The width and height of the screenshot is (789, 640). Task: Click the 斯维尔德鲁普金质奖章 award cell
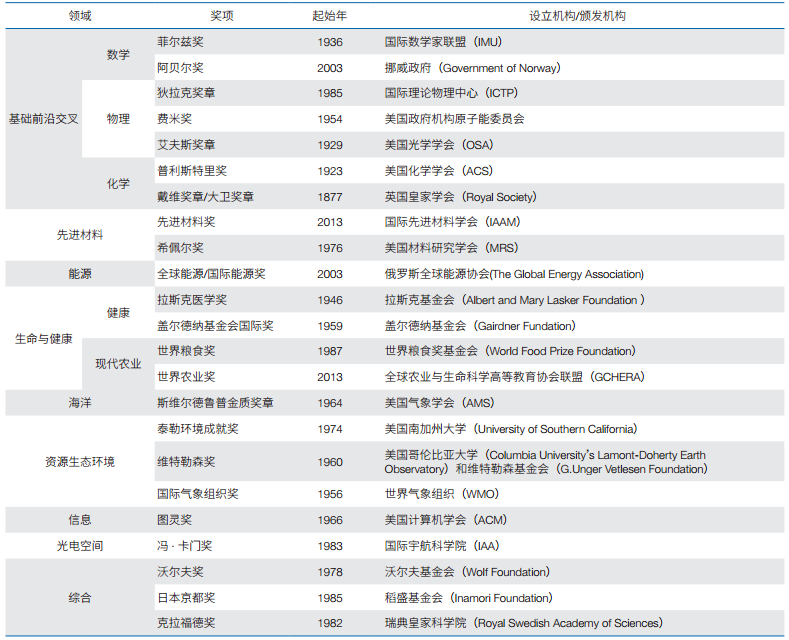point(215,403)
